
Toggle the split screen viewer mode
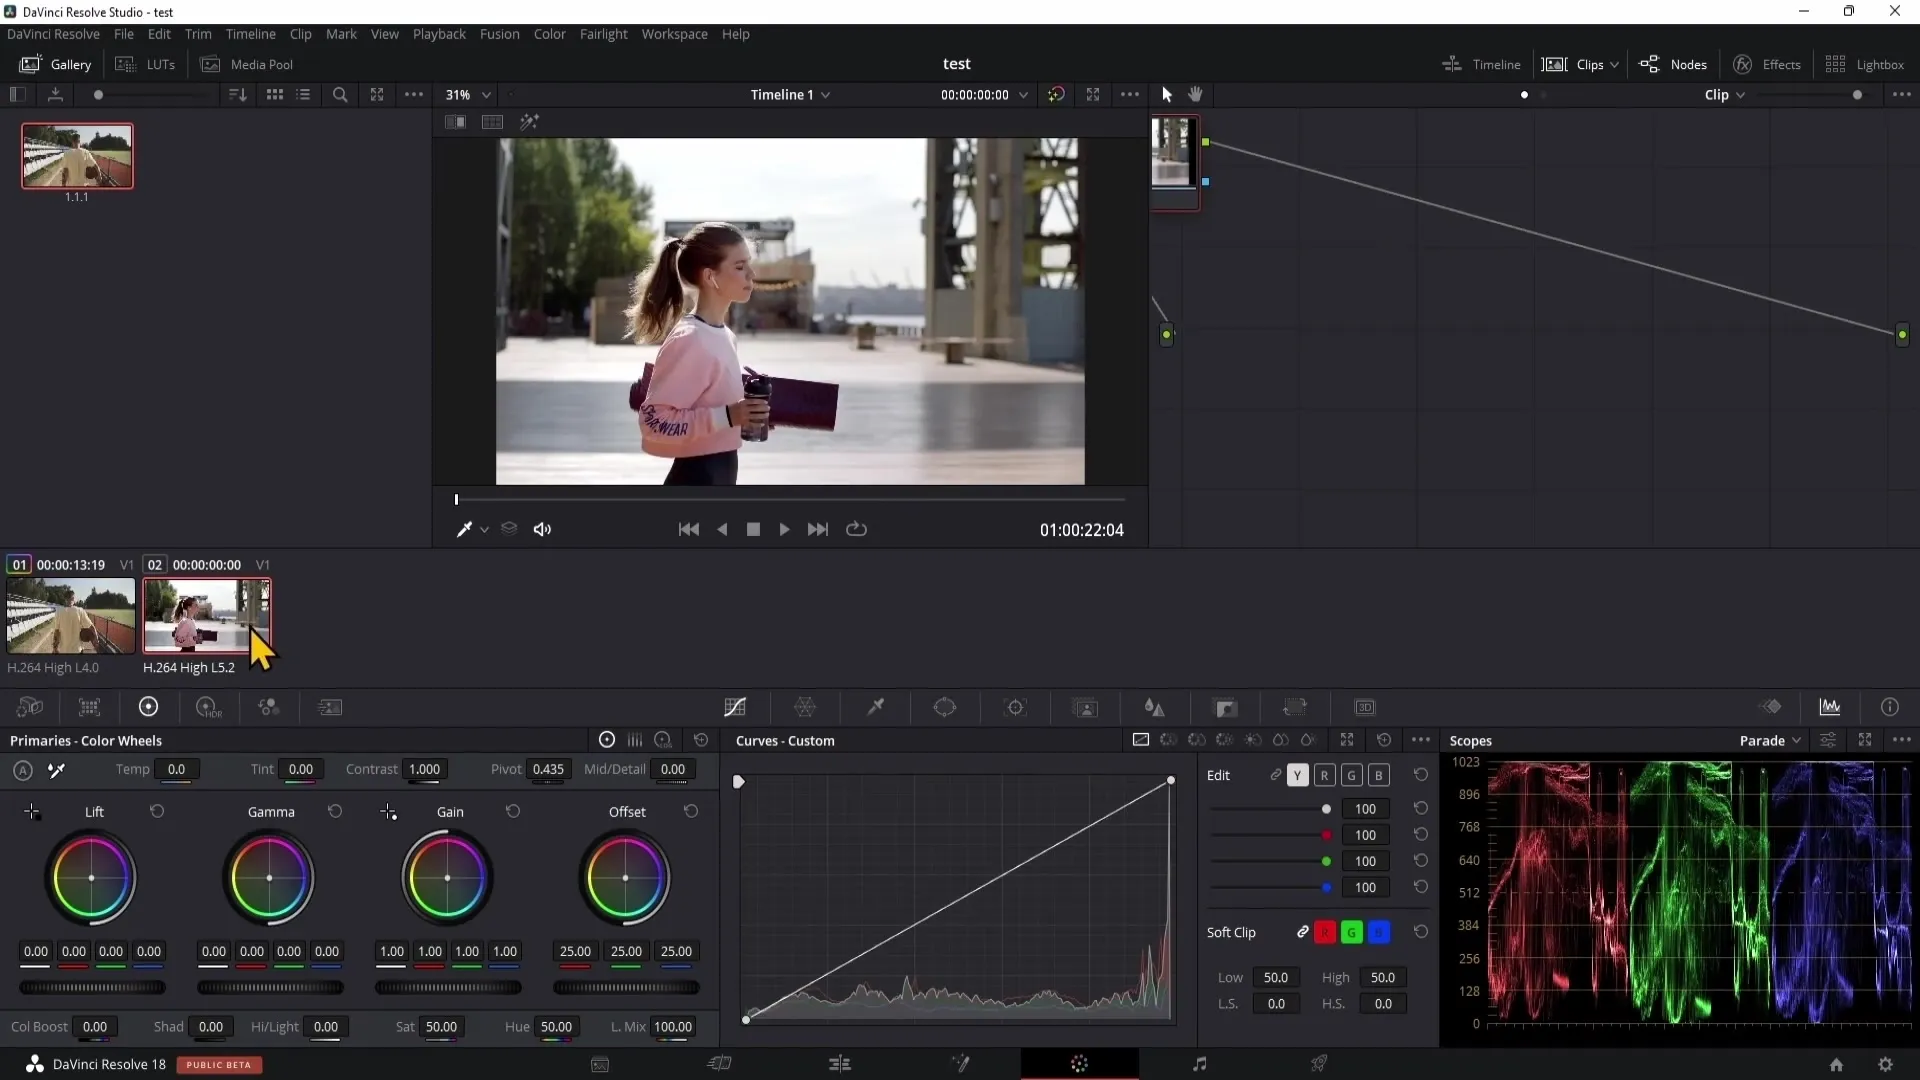[x=492, y=122]
